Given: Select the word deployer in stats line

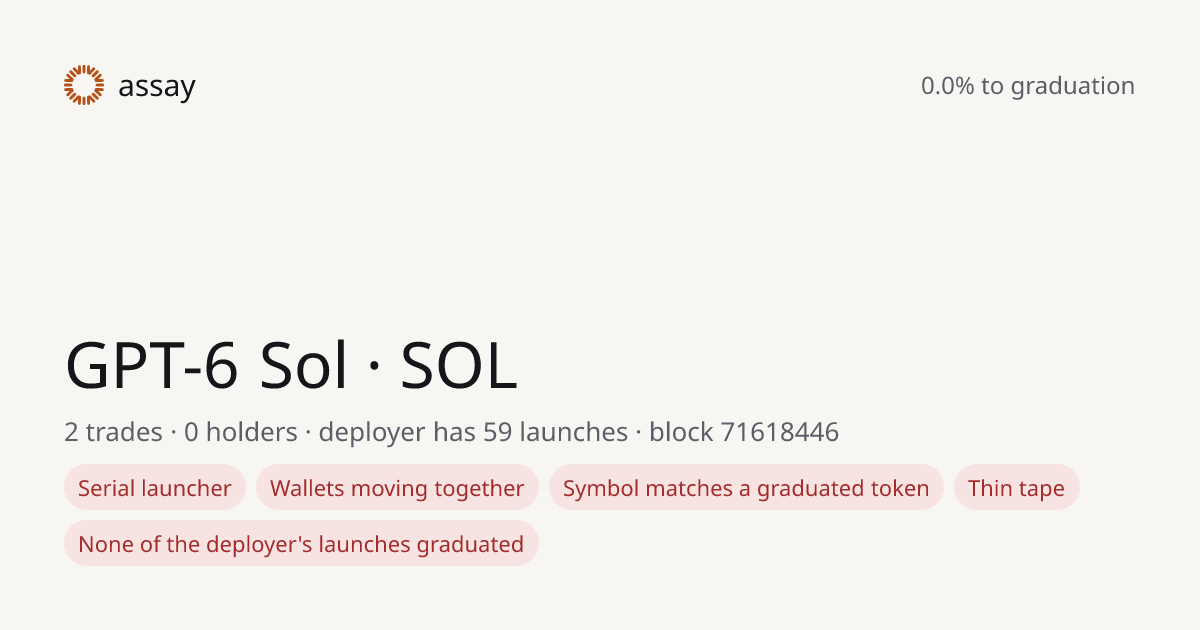Looking at the screenshot, I should tap(371, 433).
